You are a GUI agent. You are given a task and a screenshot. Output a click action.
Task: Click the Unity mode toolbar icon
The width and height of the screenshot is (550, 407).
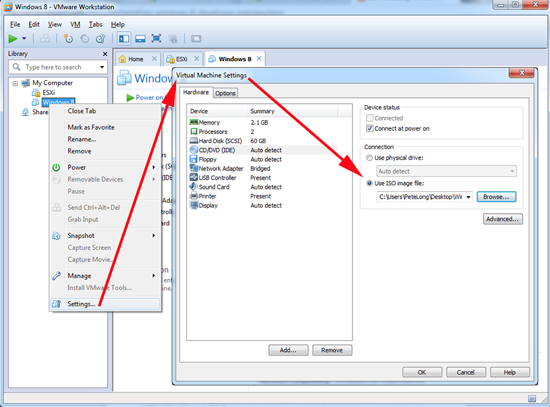[173, 39]
